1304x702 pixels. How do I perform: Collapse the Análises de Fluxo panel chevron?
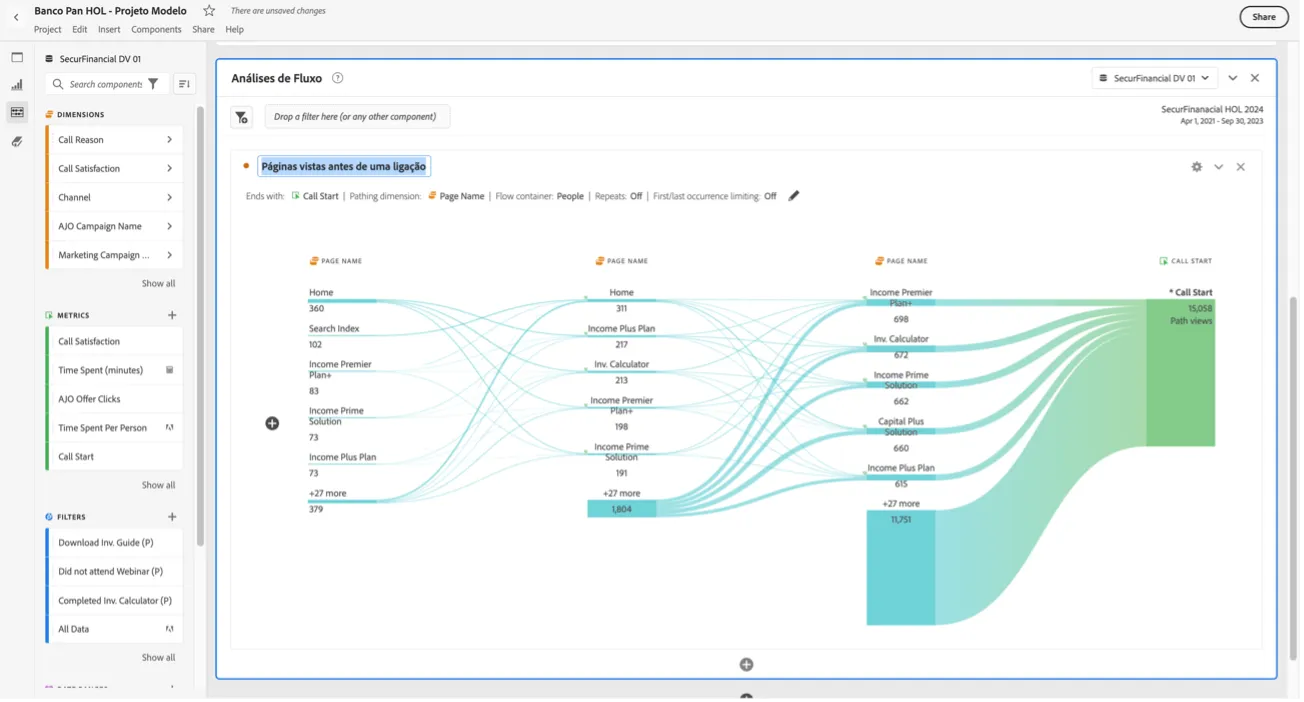1233,78
